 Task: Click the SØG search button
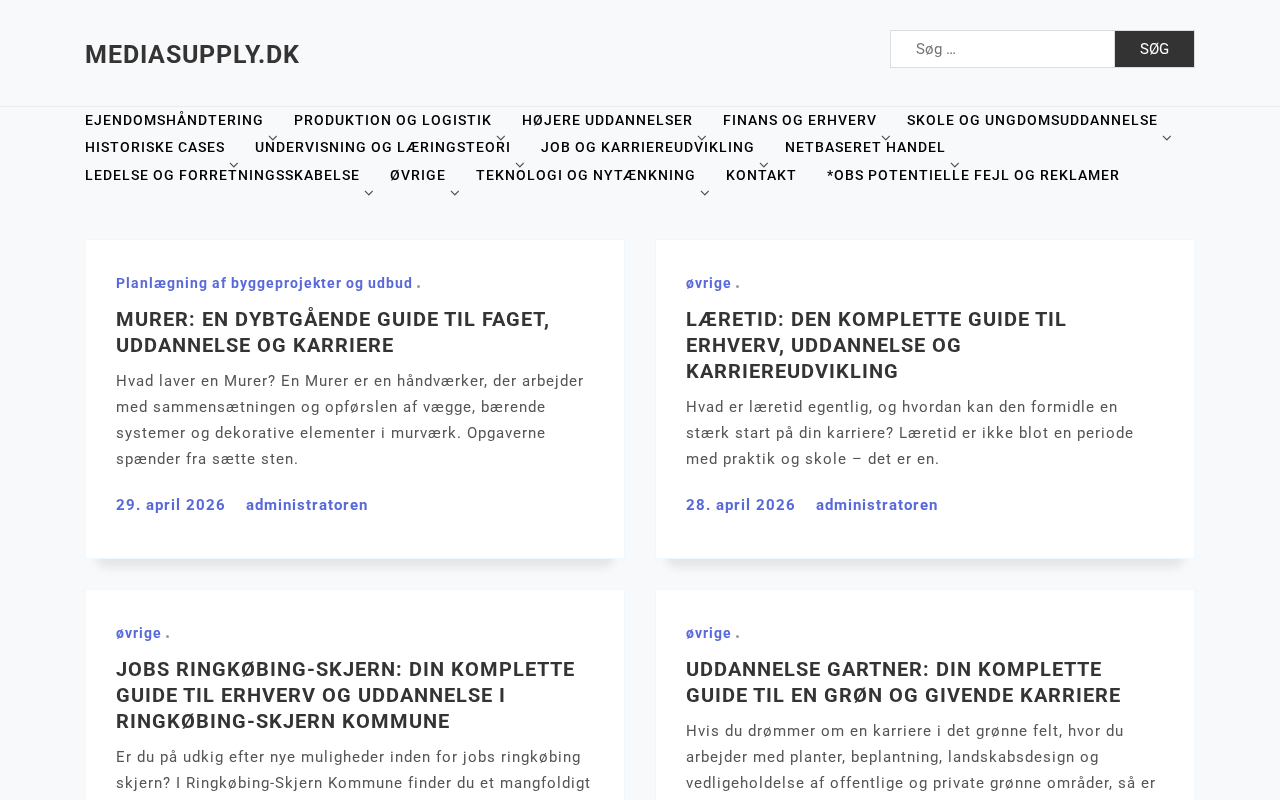(1154, 49)
